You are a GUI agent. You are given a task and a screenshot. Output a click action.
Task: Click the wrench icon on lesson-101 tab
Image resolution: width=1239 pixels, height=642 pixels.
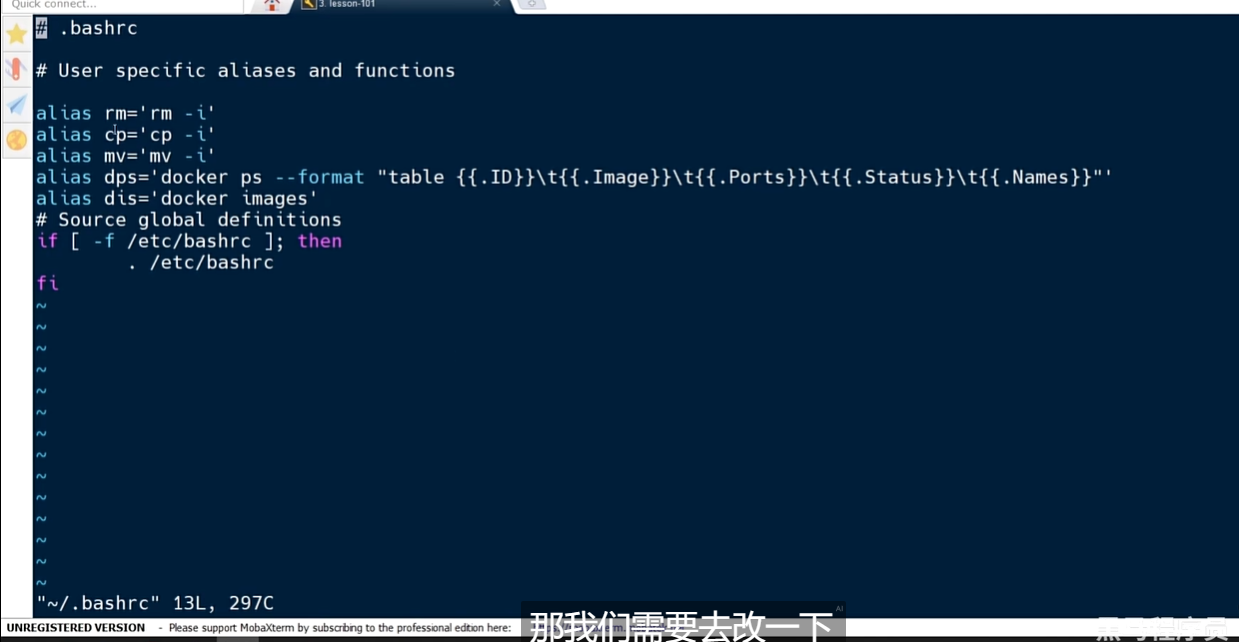[309, 4]
